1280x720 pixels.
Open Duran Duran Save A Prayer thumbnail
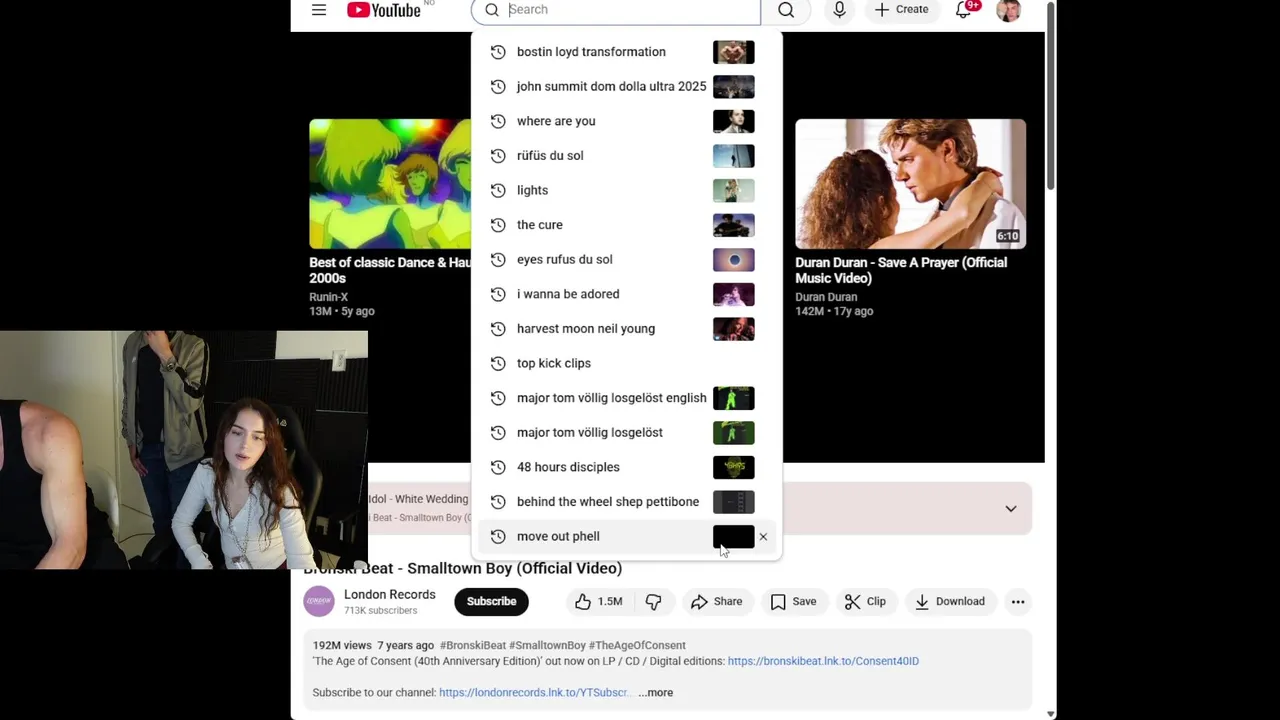pos(910,183)
